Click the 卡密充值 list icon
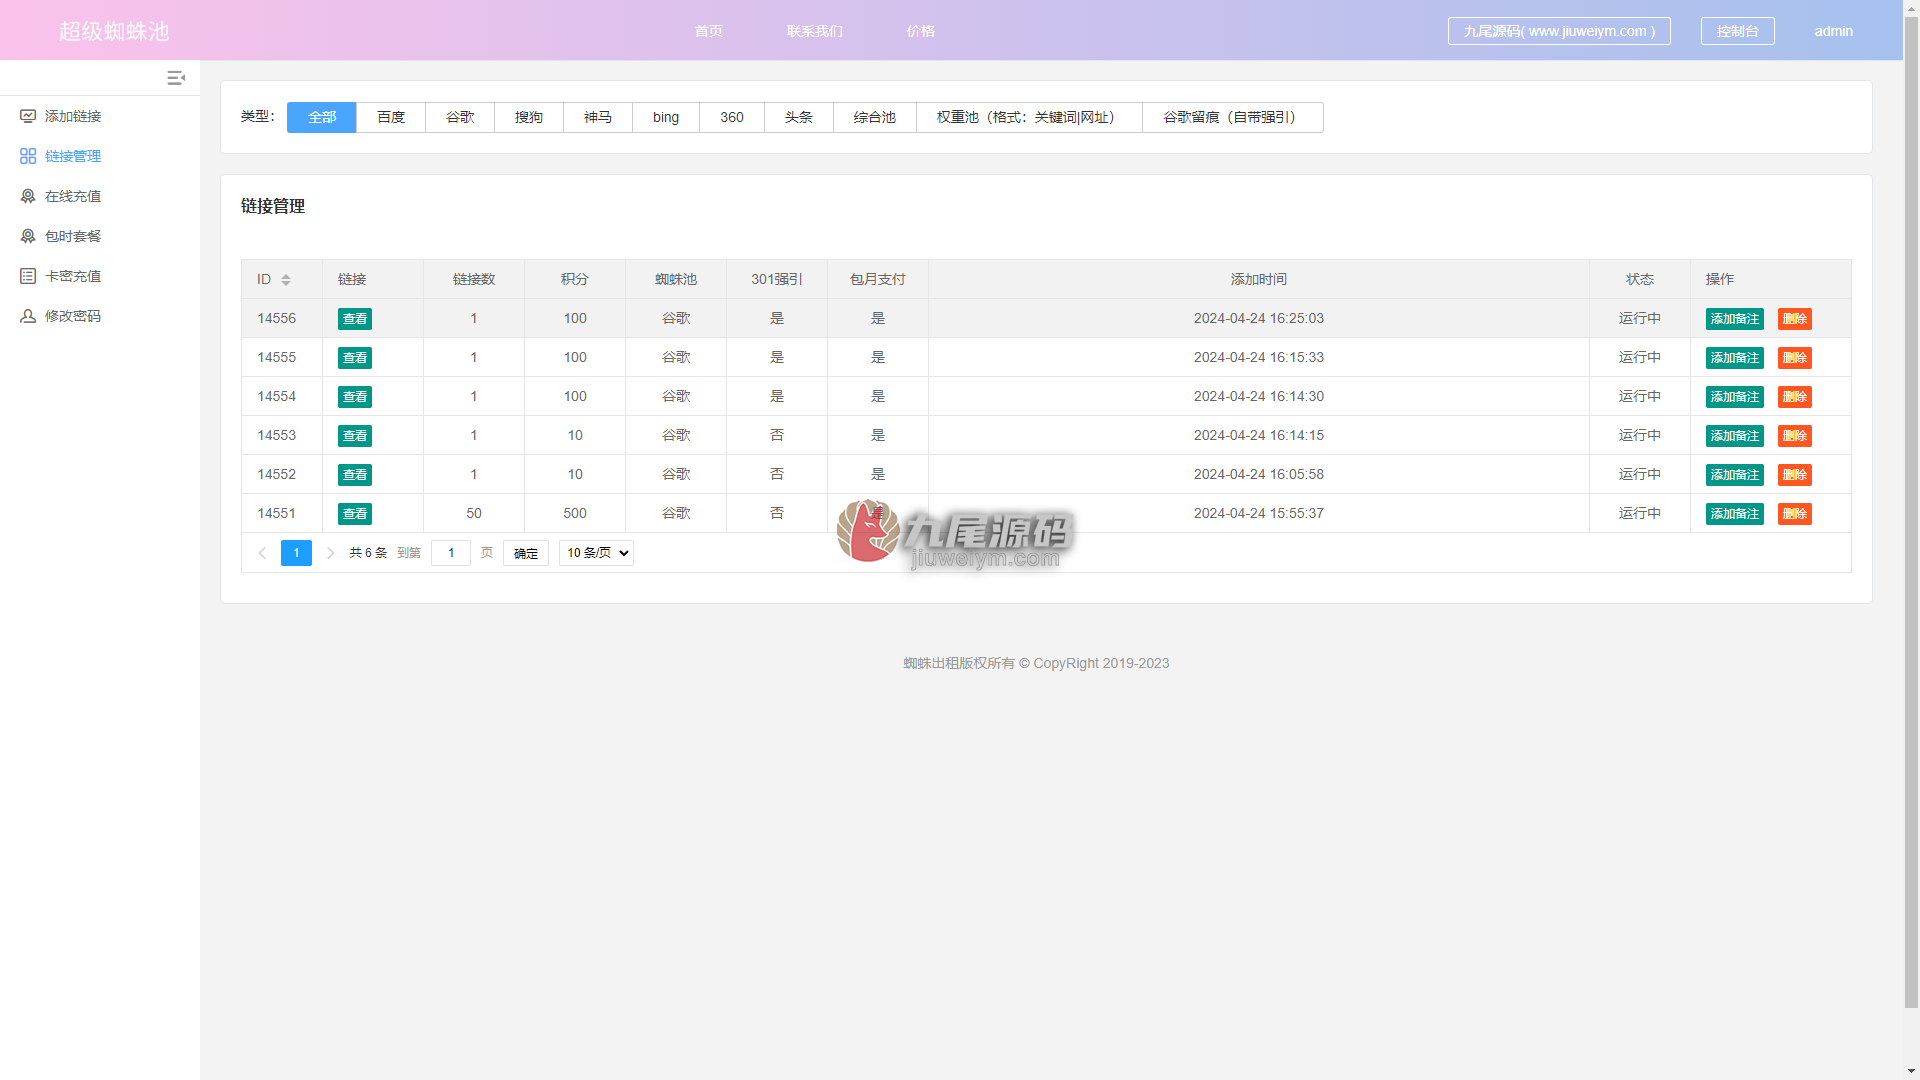 (28, 276)
